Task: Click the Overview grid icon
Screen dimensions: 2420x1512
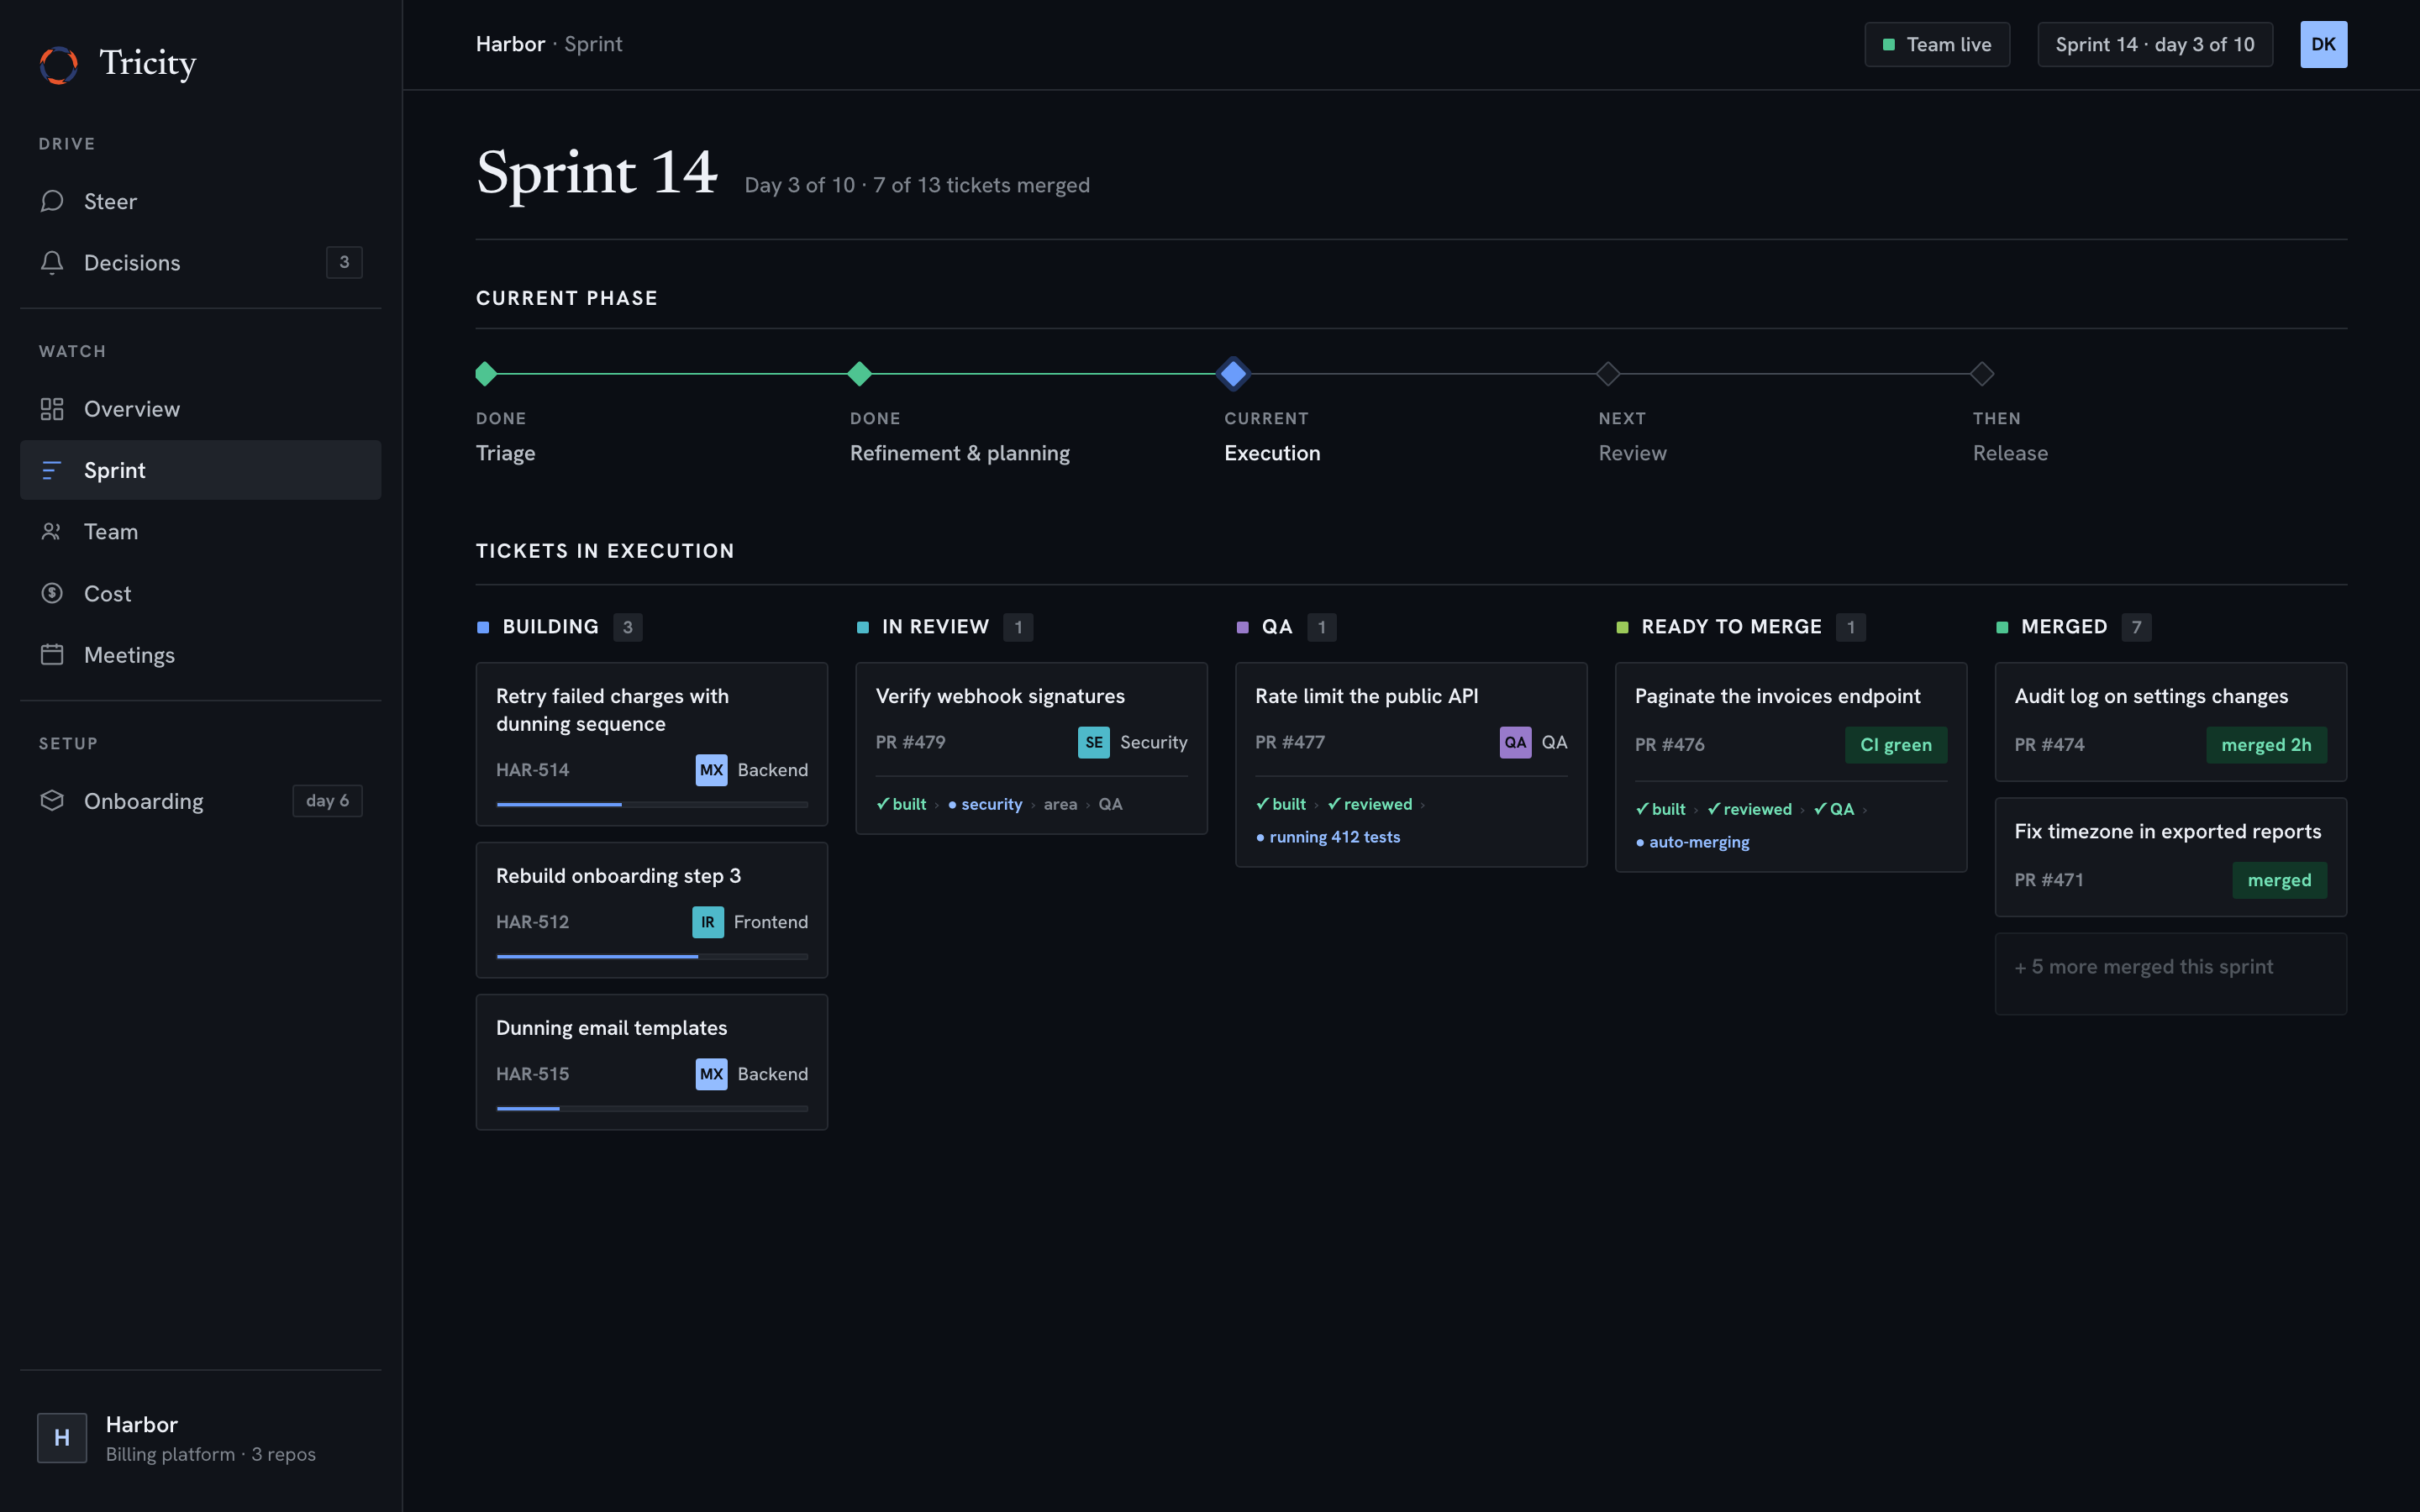Action: (52, 409)
